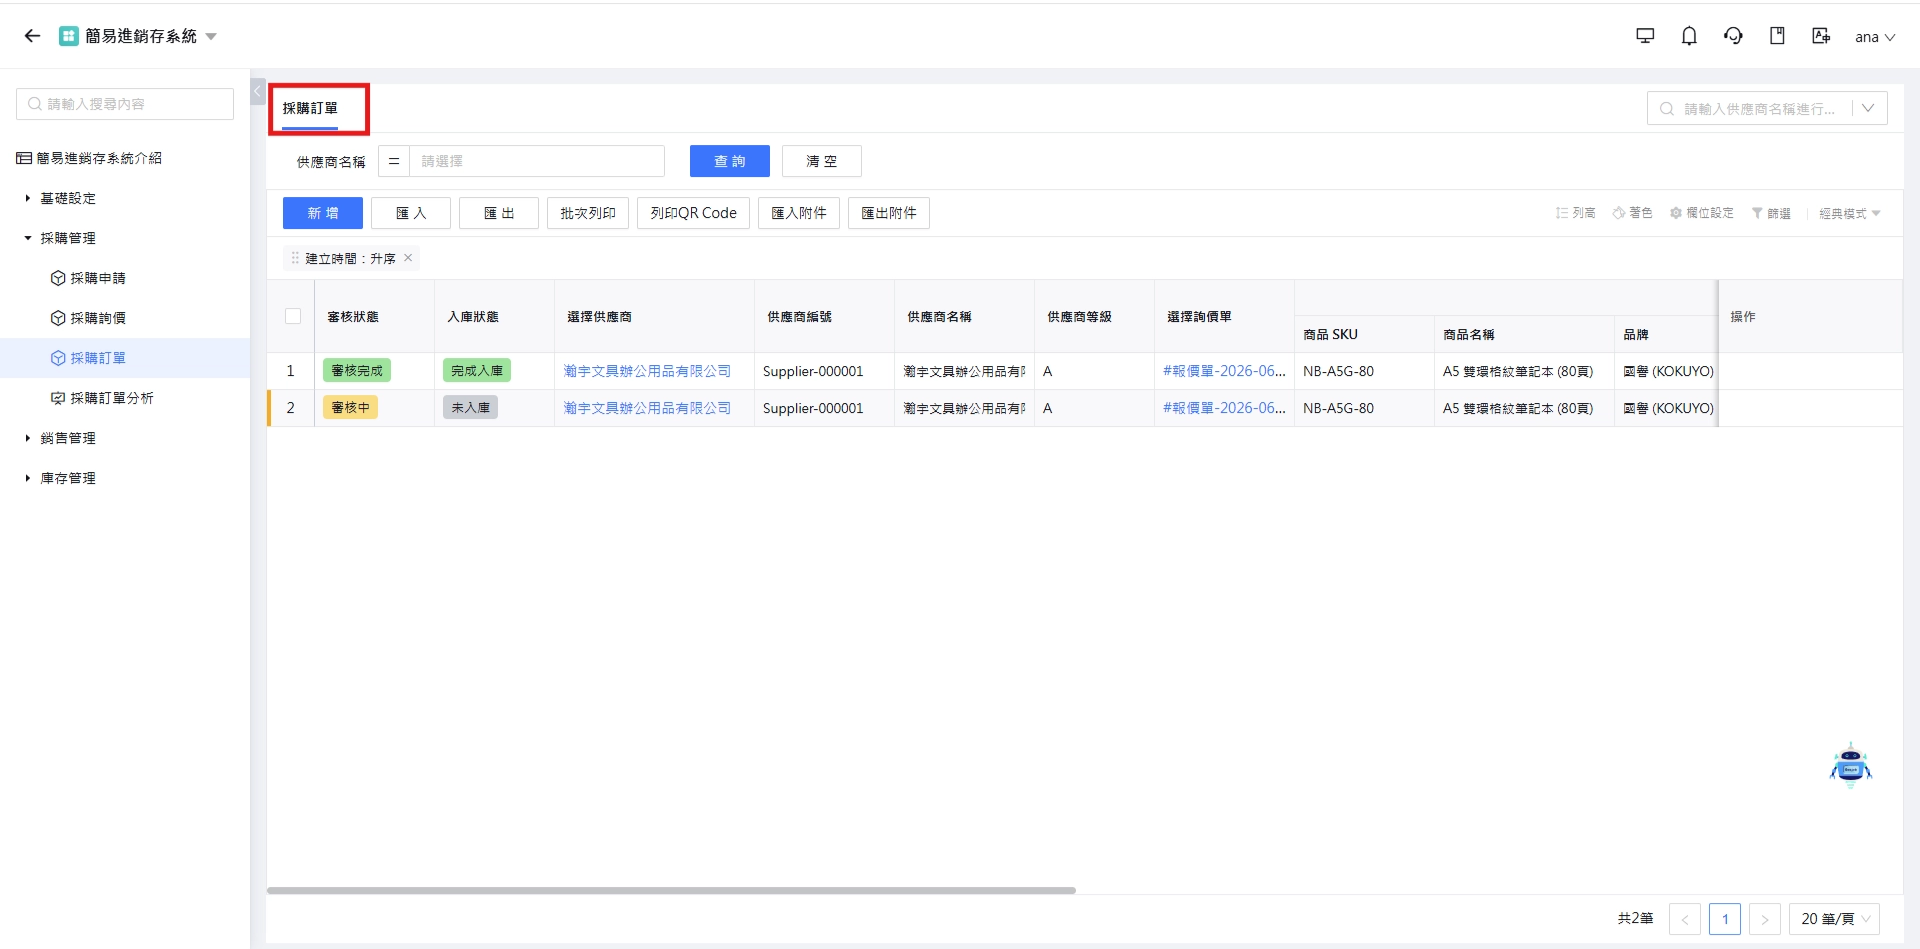This screenshot has width=1920, height=949.
Task: Click cube icon beside 採購訂單
Action: click(x=58, y=358)
